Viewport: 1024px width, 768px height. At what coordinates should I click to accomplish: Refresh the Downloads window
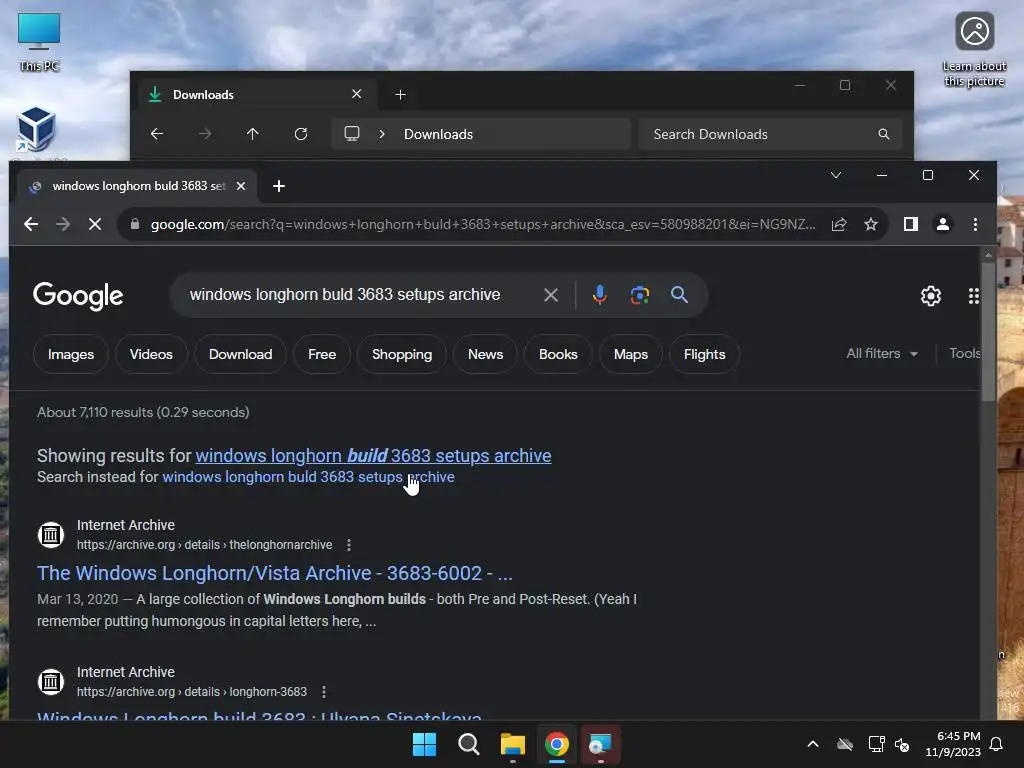pyautogui.click(x=301, y=134)
